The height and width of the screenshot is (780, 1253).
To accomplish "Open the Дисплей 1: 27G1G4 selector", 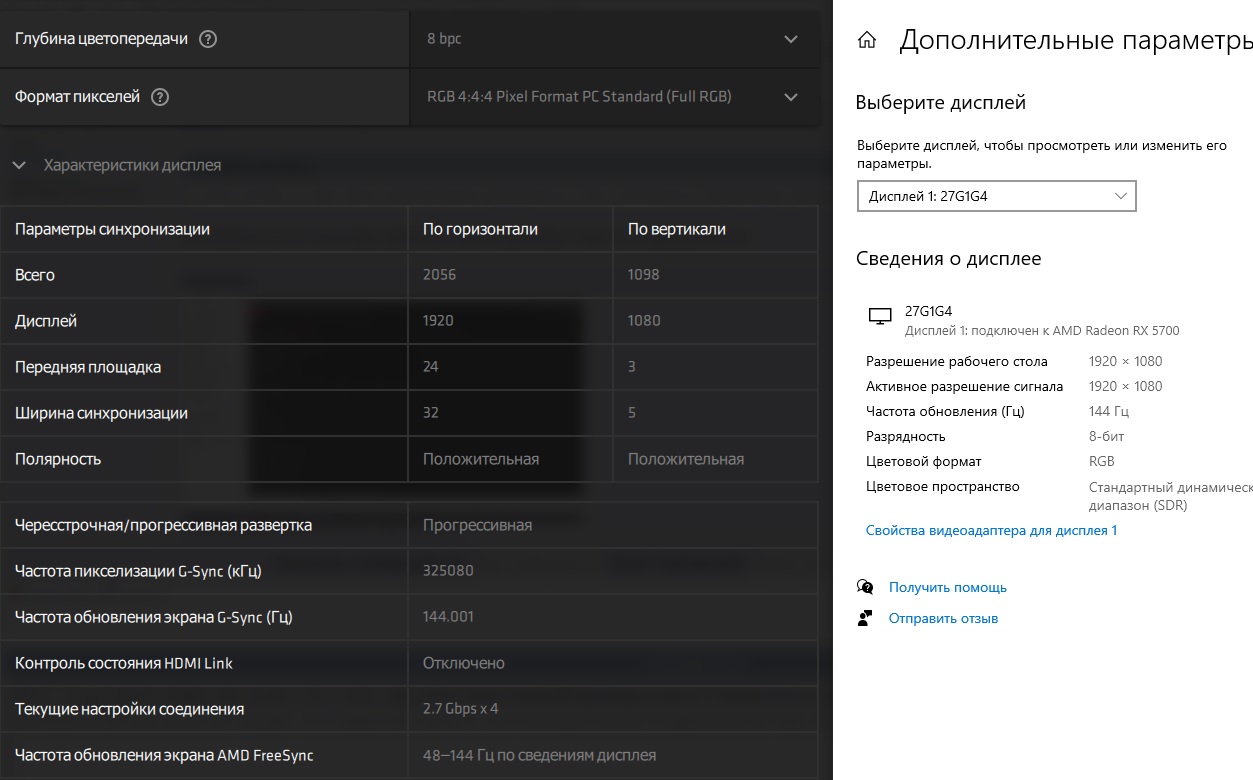I will 996,196.
